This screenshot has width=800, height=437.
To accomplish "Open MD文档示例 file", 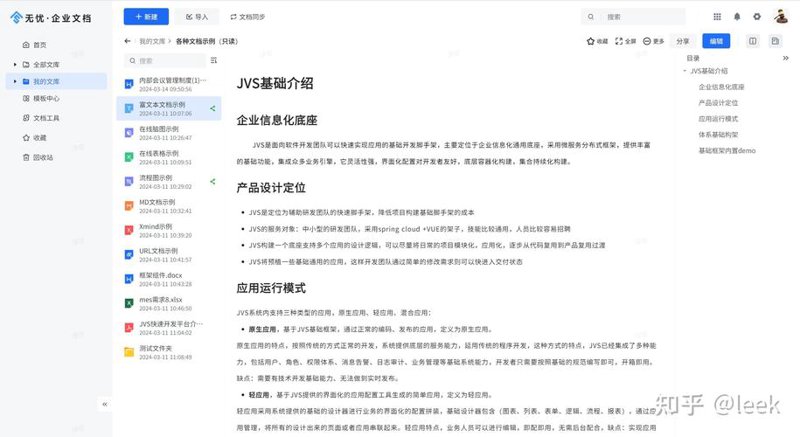I will coord(169,206).
